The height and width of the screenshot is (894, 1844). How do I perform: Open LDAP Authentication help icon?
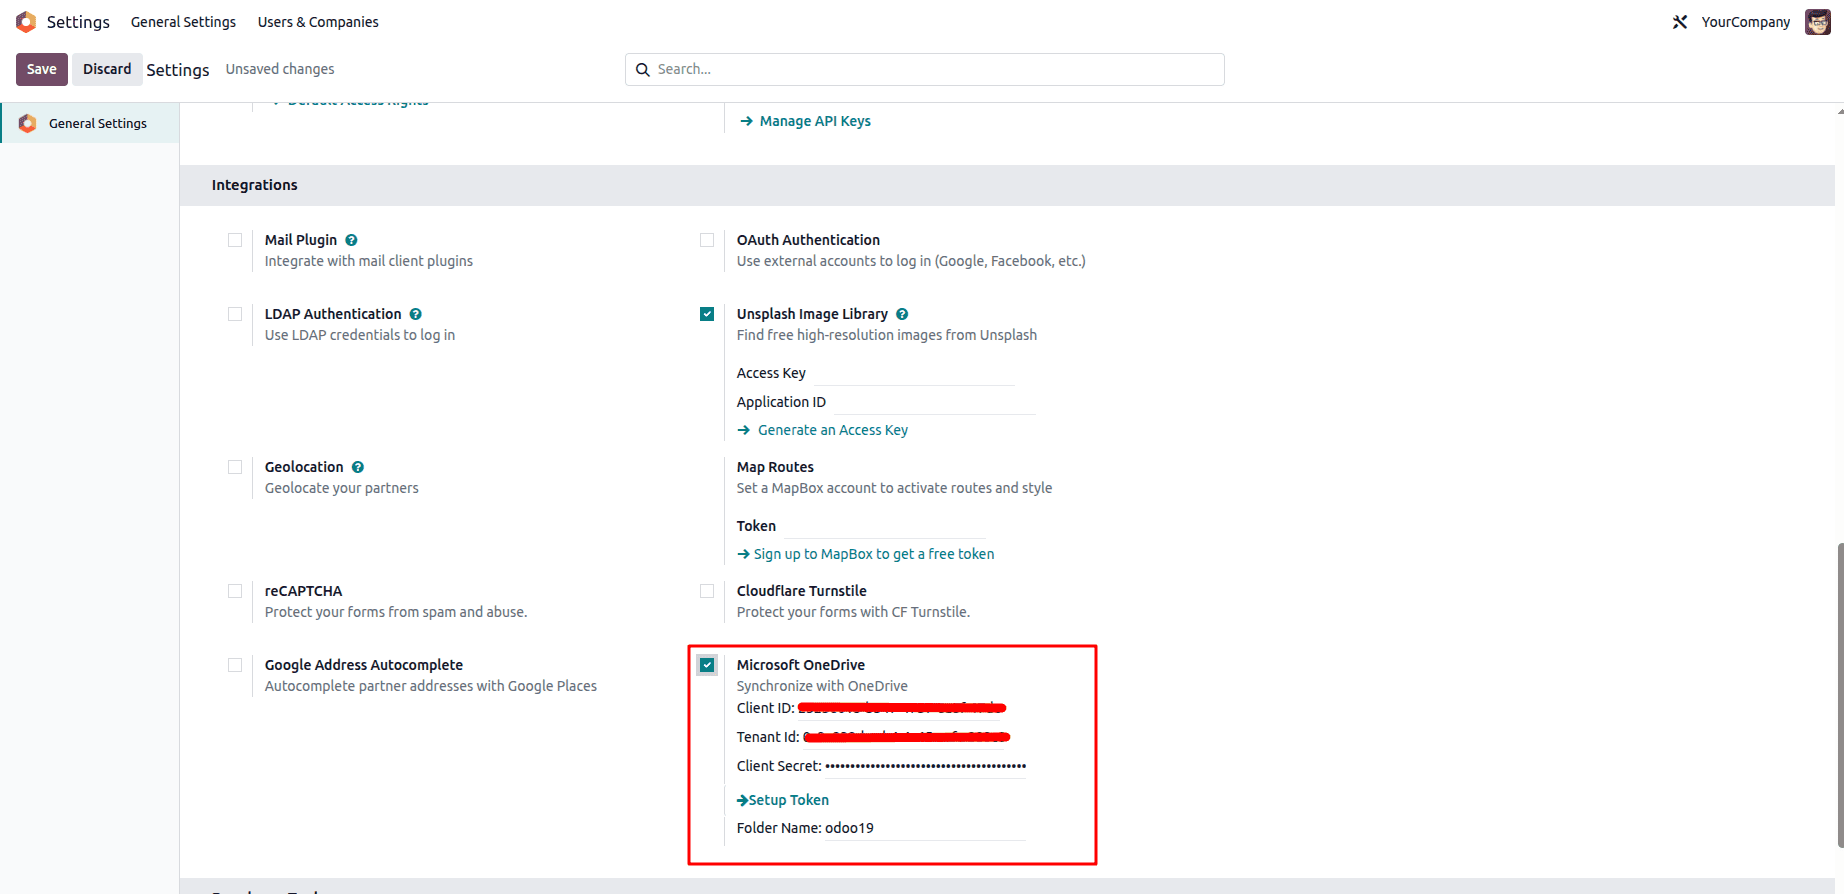point(415,314)
